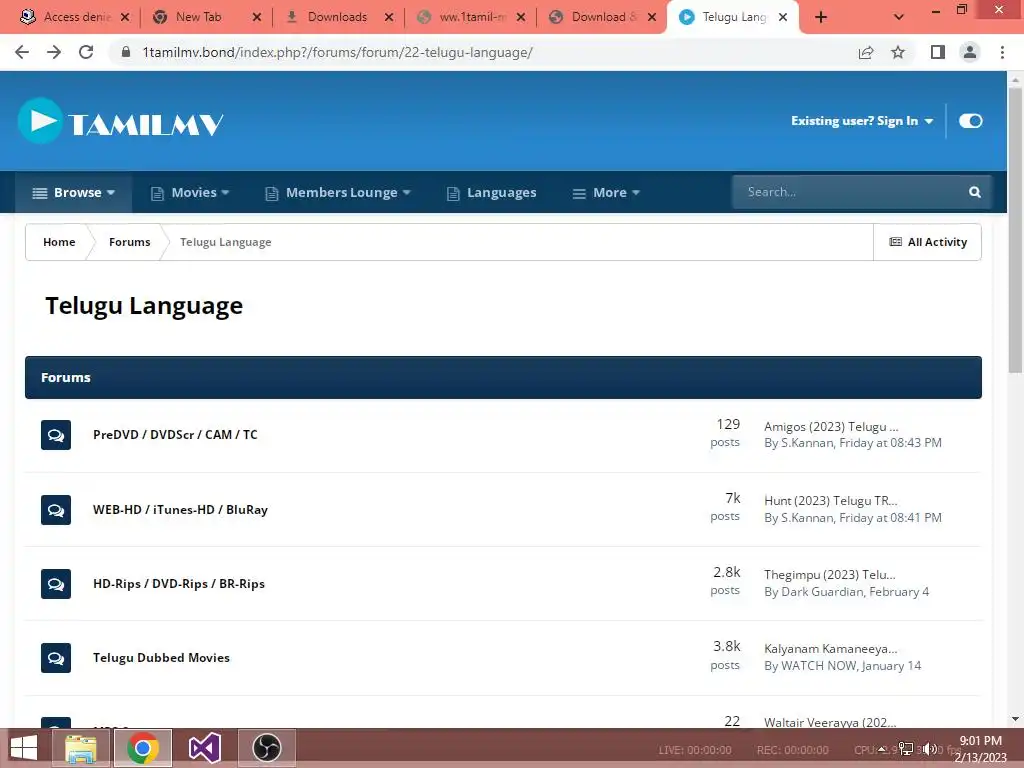The width and height of the screenshot is (1024, 768).
Task: Expand the Browse menu
Action: (74, 193)
